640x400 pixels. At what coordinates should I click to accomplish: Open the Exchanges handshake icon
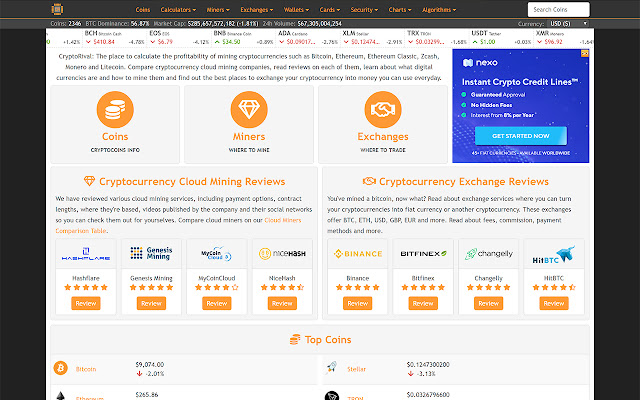[383, 109]
